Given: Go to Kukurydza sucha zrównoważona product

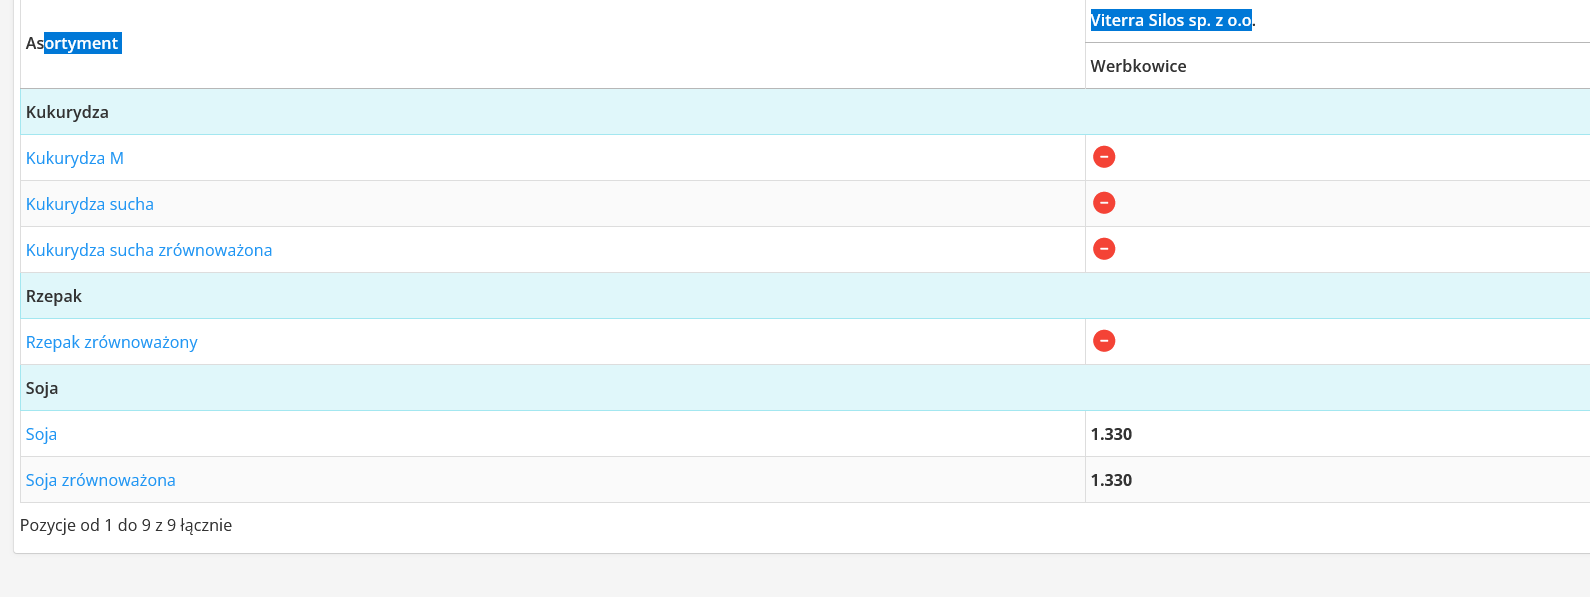Looking at the screenshot, I should tap(149, 250).
